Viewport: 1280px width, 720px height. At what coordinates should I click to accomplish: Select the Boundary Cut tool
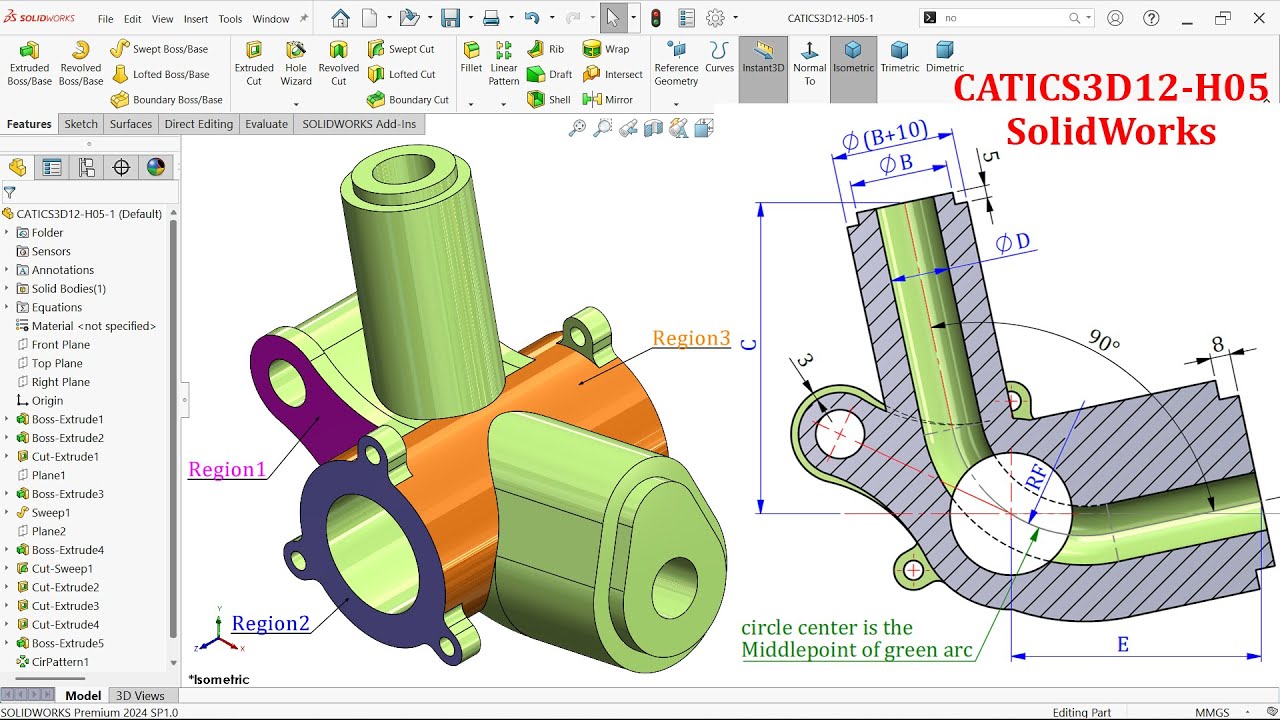tap(407, 99)
